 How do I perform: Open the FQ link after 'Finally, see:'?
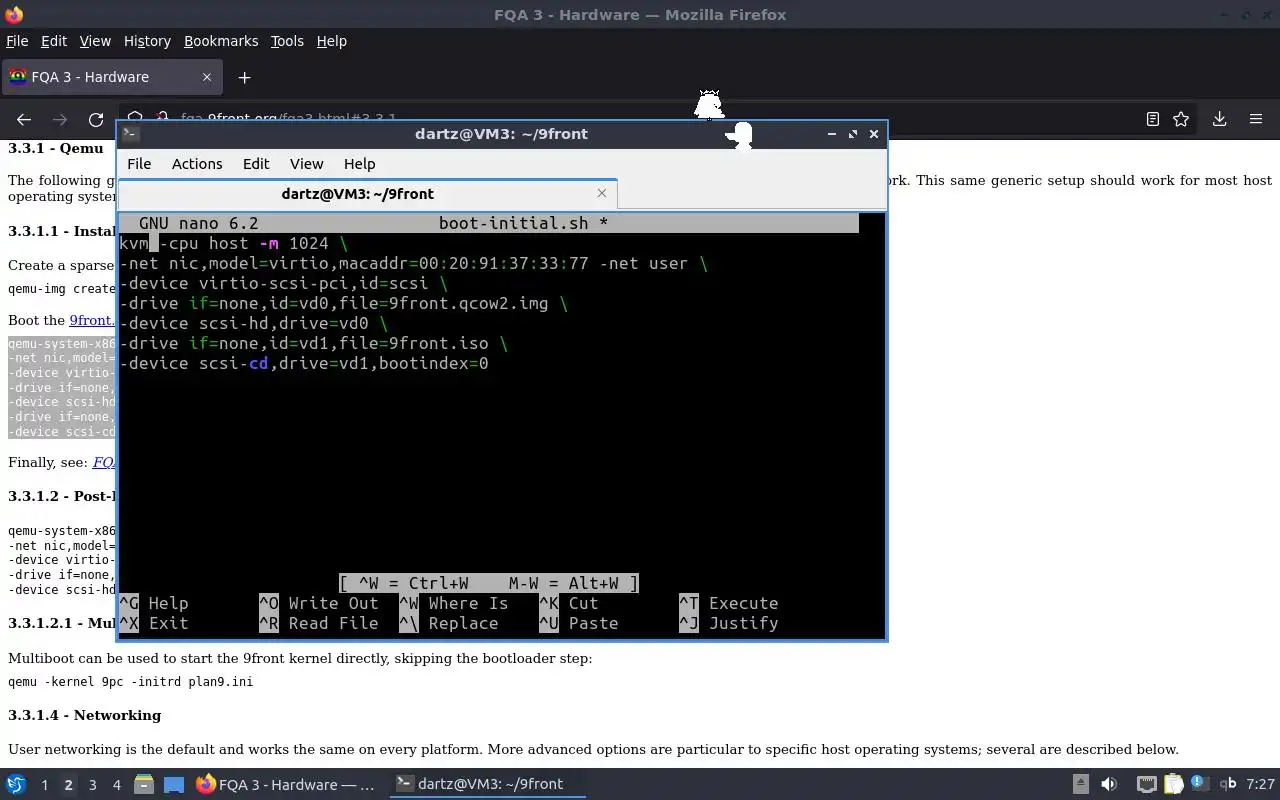pyautogui.click(x=104, y=462)
